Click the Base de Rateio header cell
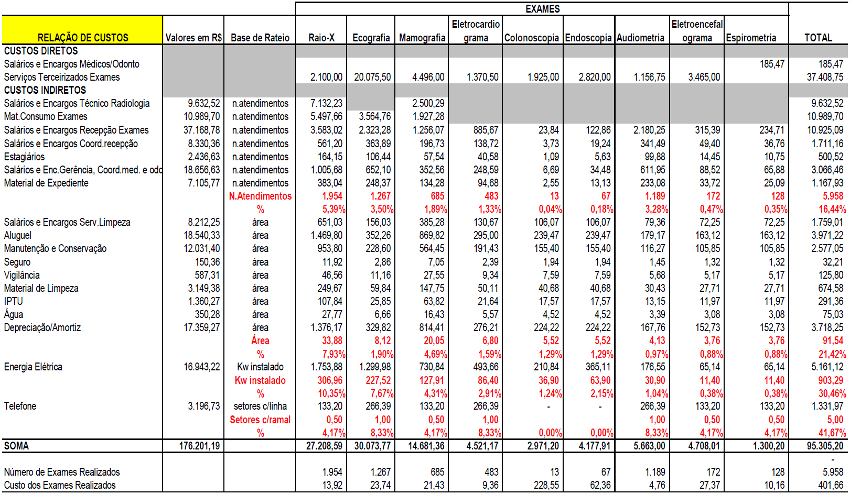Viewport: 850px width, 494px height. tap(258, 37)
